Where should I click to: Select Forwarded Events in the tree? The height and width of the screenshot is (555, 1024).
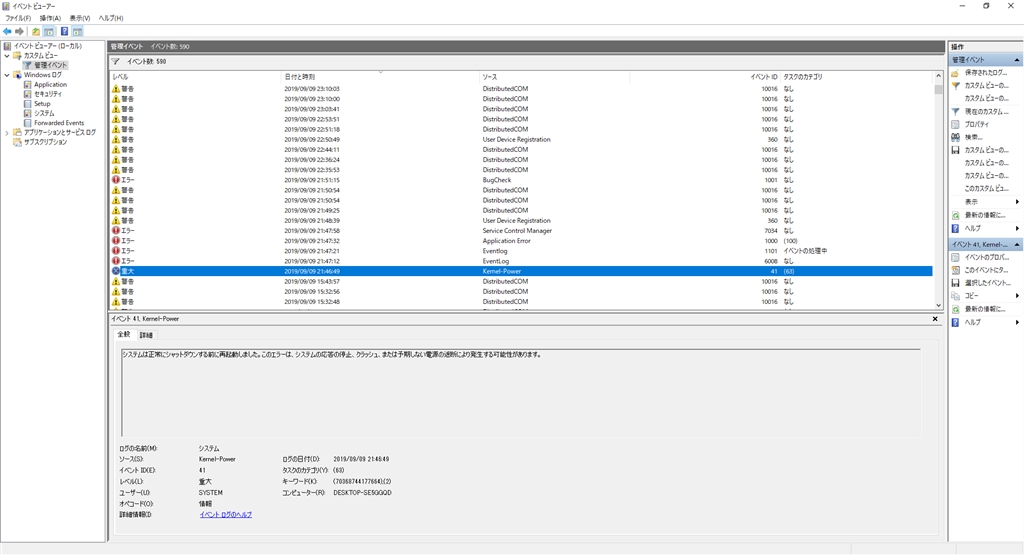tap(59, 123)
